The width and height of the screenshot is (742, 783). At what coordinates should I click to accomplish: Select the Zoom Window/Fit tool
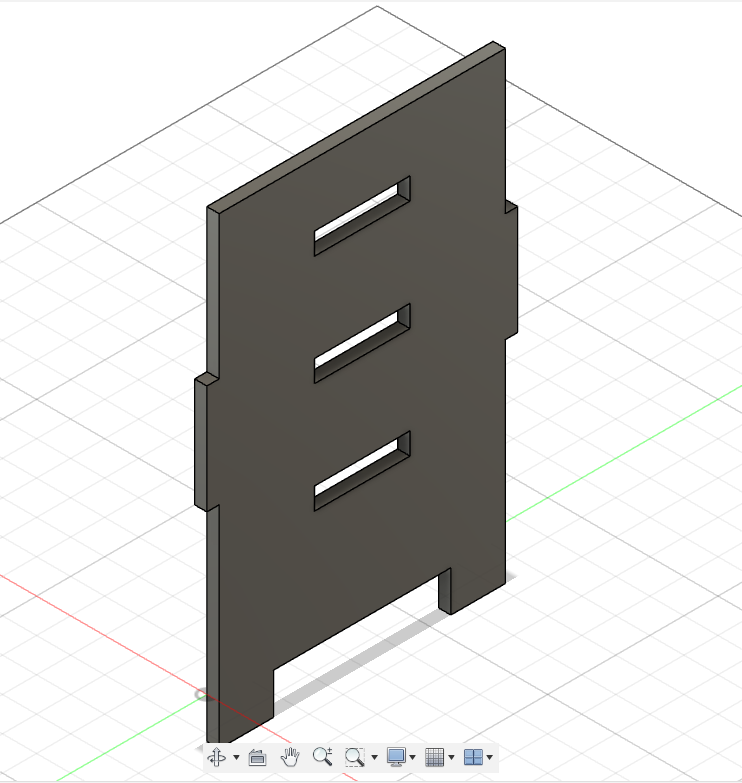pos(355,757)
